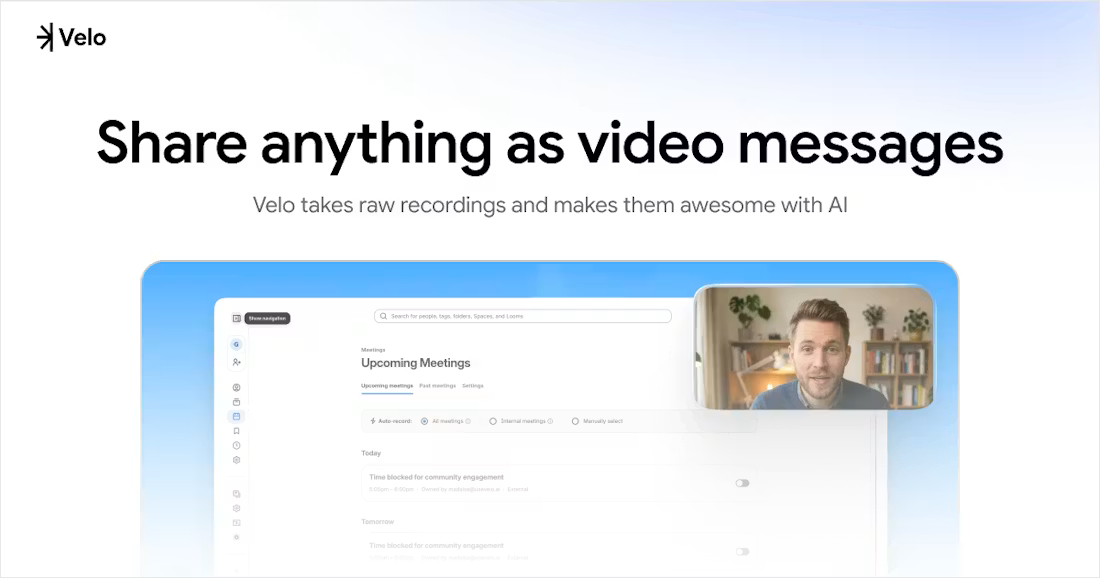Click the Today section label
This screenshot has height=578, width=1100.
[x=371, y=453]
